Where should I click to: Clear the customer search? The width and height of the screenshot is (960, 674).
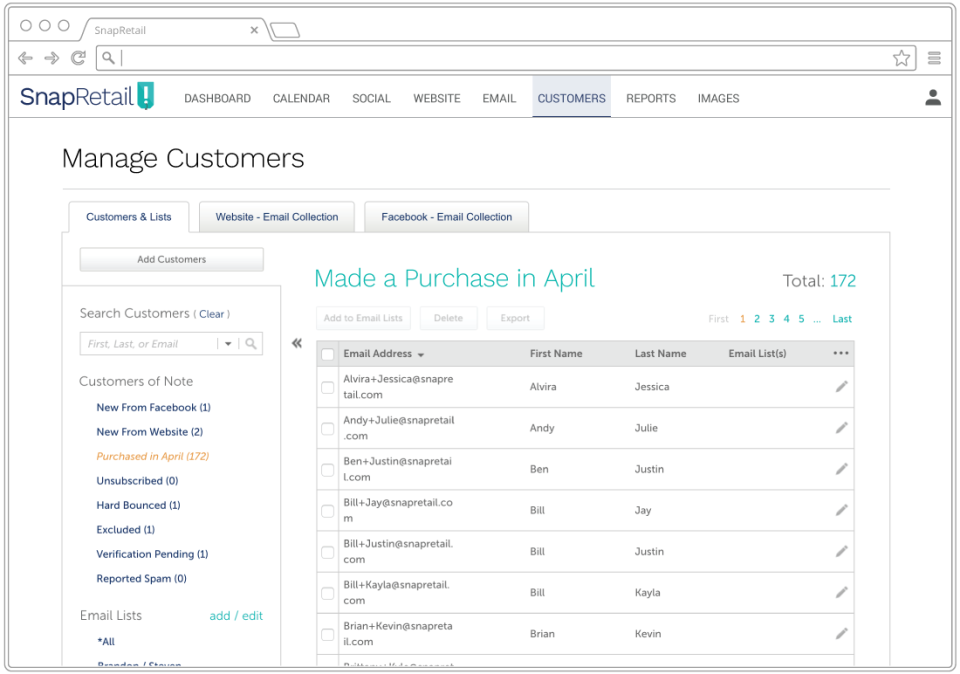point(211,314)
